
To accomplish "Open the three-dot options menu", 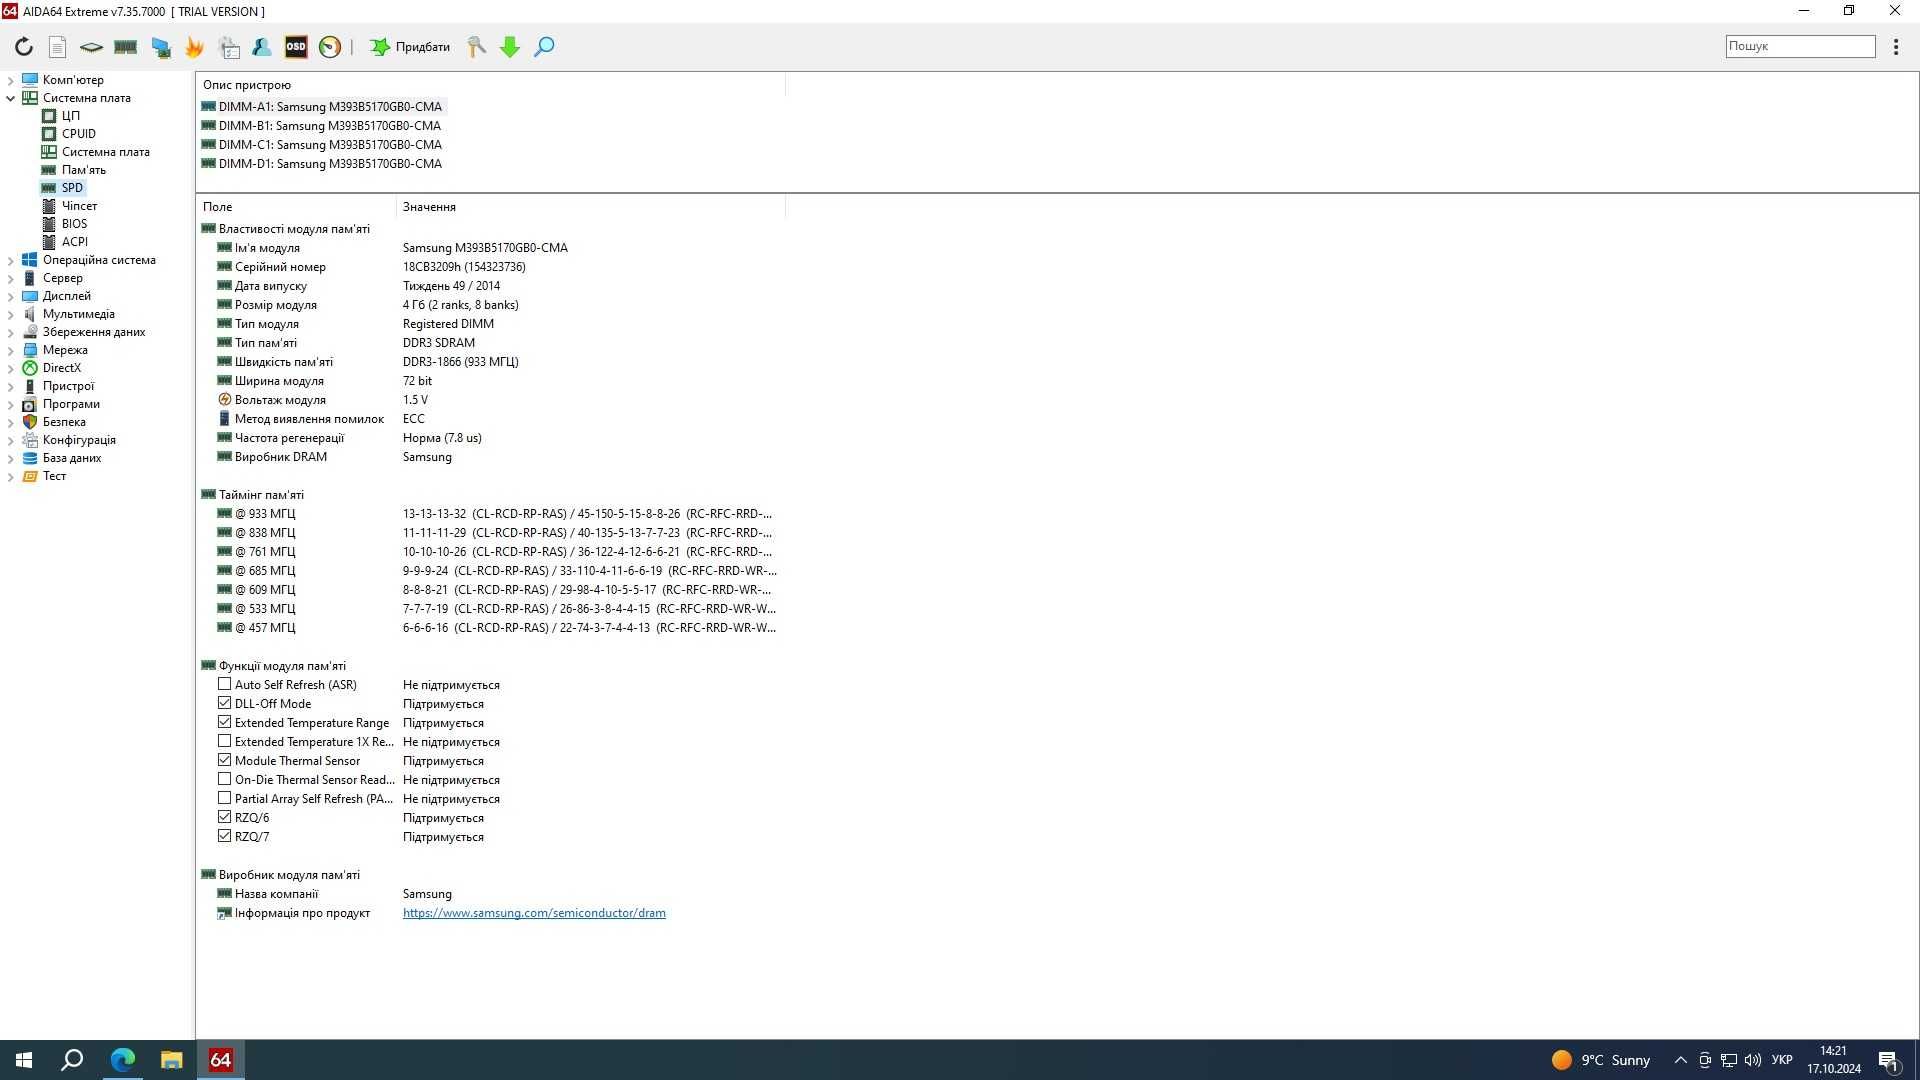I will (x=1896, y=47).
